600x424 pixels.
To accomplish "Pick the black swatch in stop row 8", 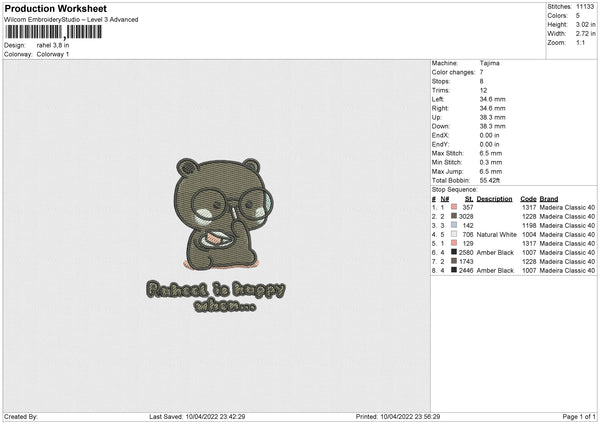I will (454, 270).
